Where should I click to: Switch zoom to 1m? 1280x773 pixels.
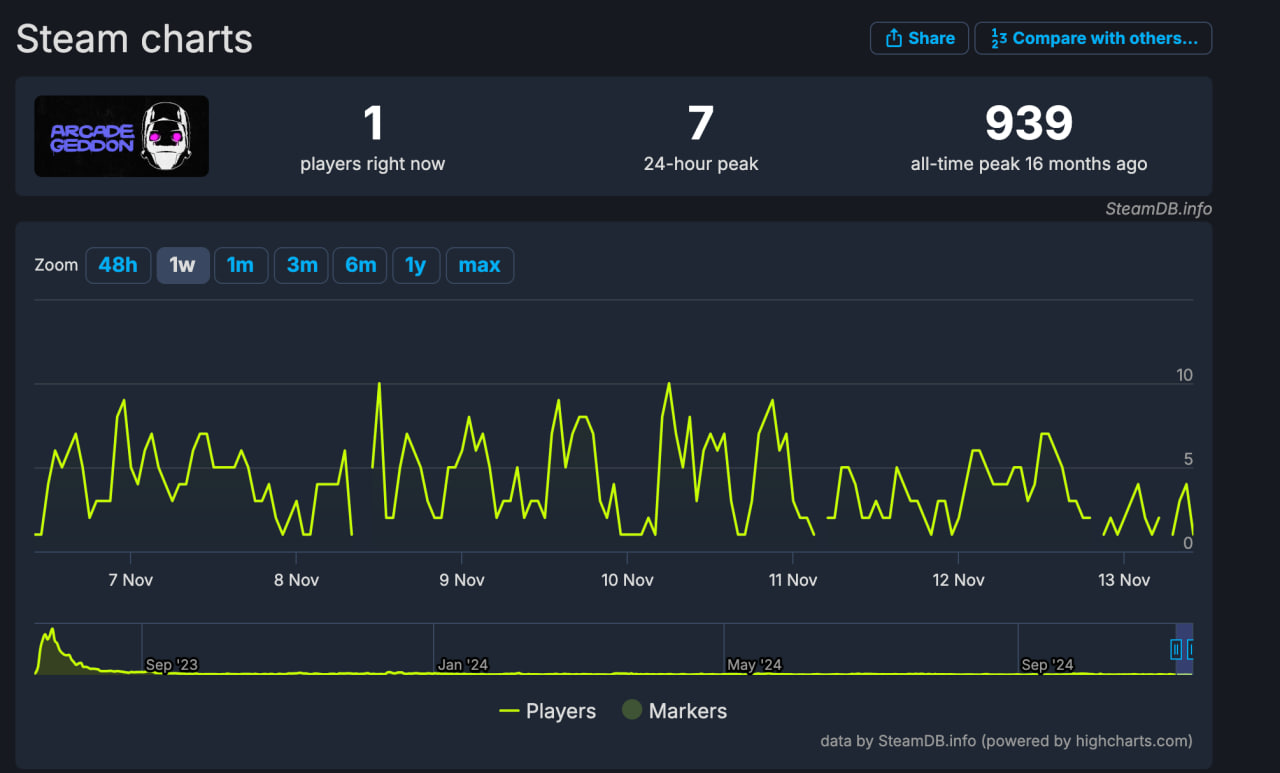click(241, 265)
